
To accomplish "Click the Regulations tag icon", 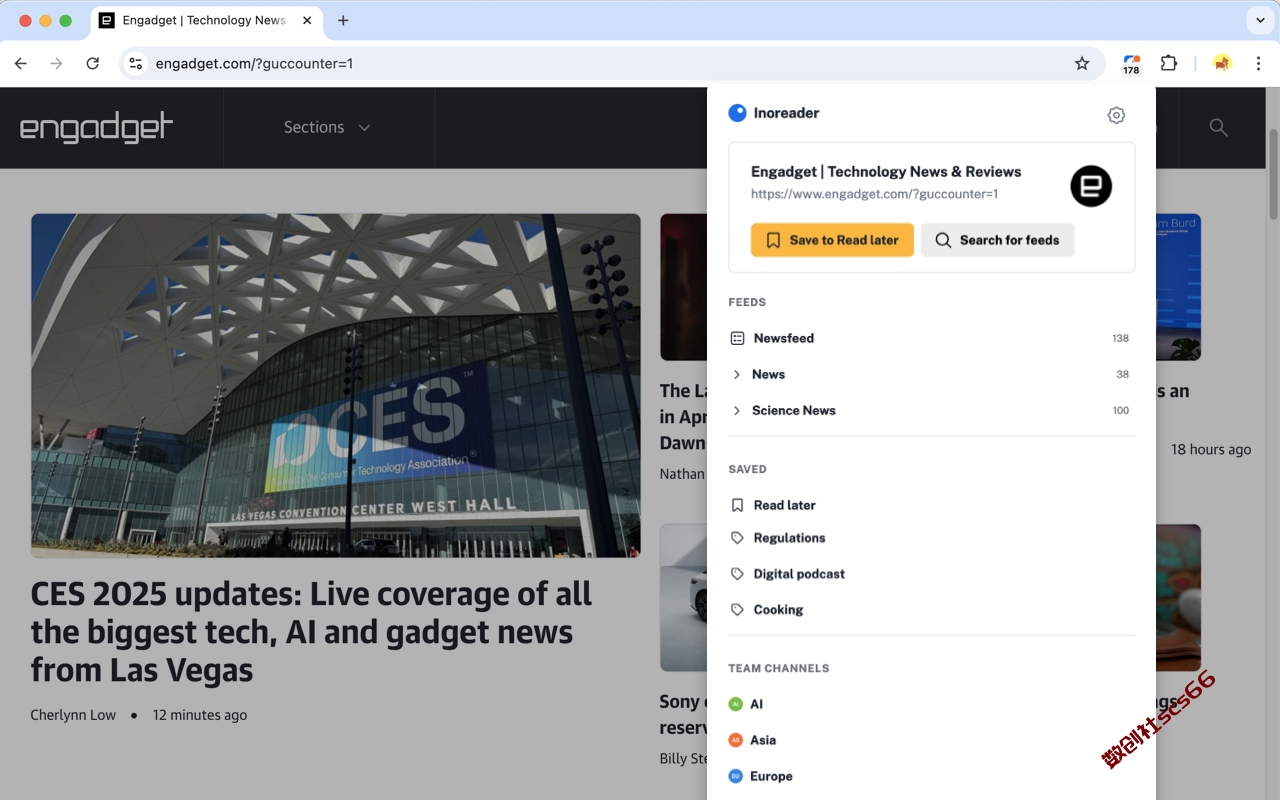I will (x=737, y=538).
